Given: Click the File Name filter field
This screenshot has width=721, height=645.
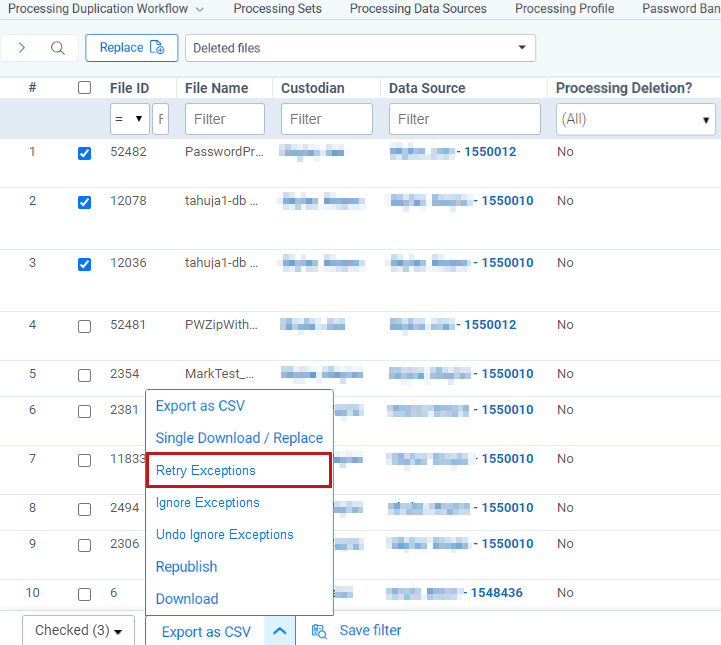Looking at the screenshot, I should 225,119.
